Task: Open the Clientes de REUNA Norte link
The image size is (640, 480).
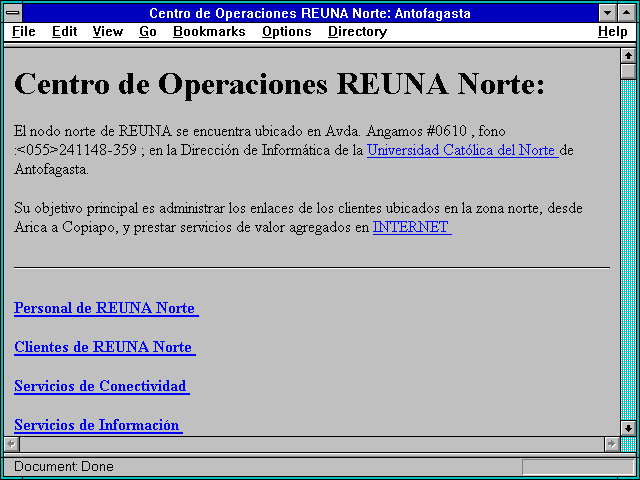Action: click(104, 347)
